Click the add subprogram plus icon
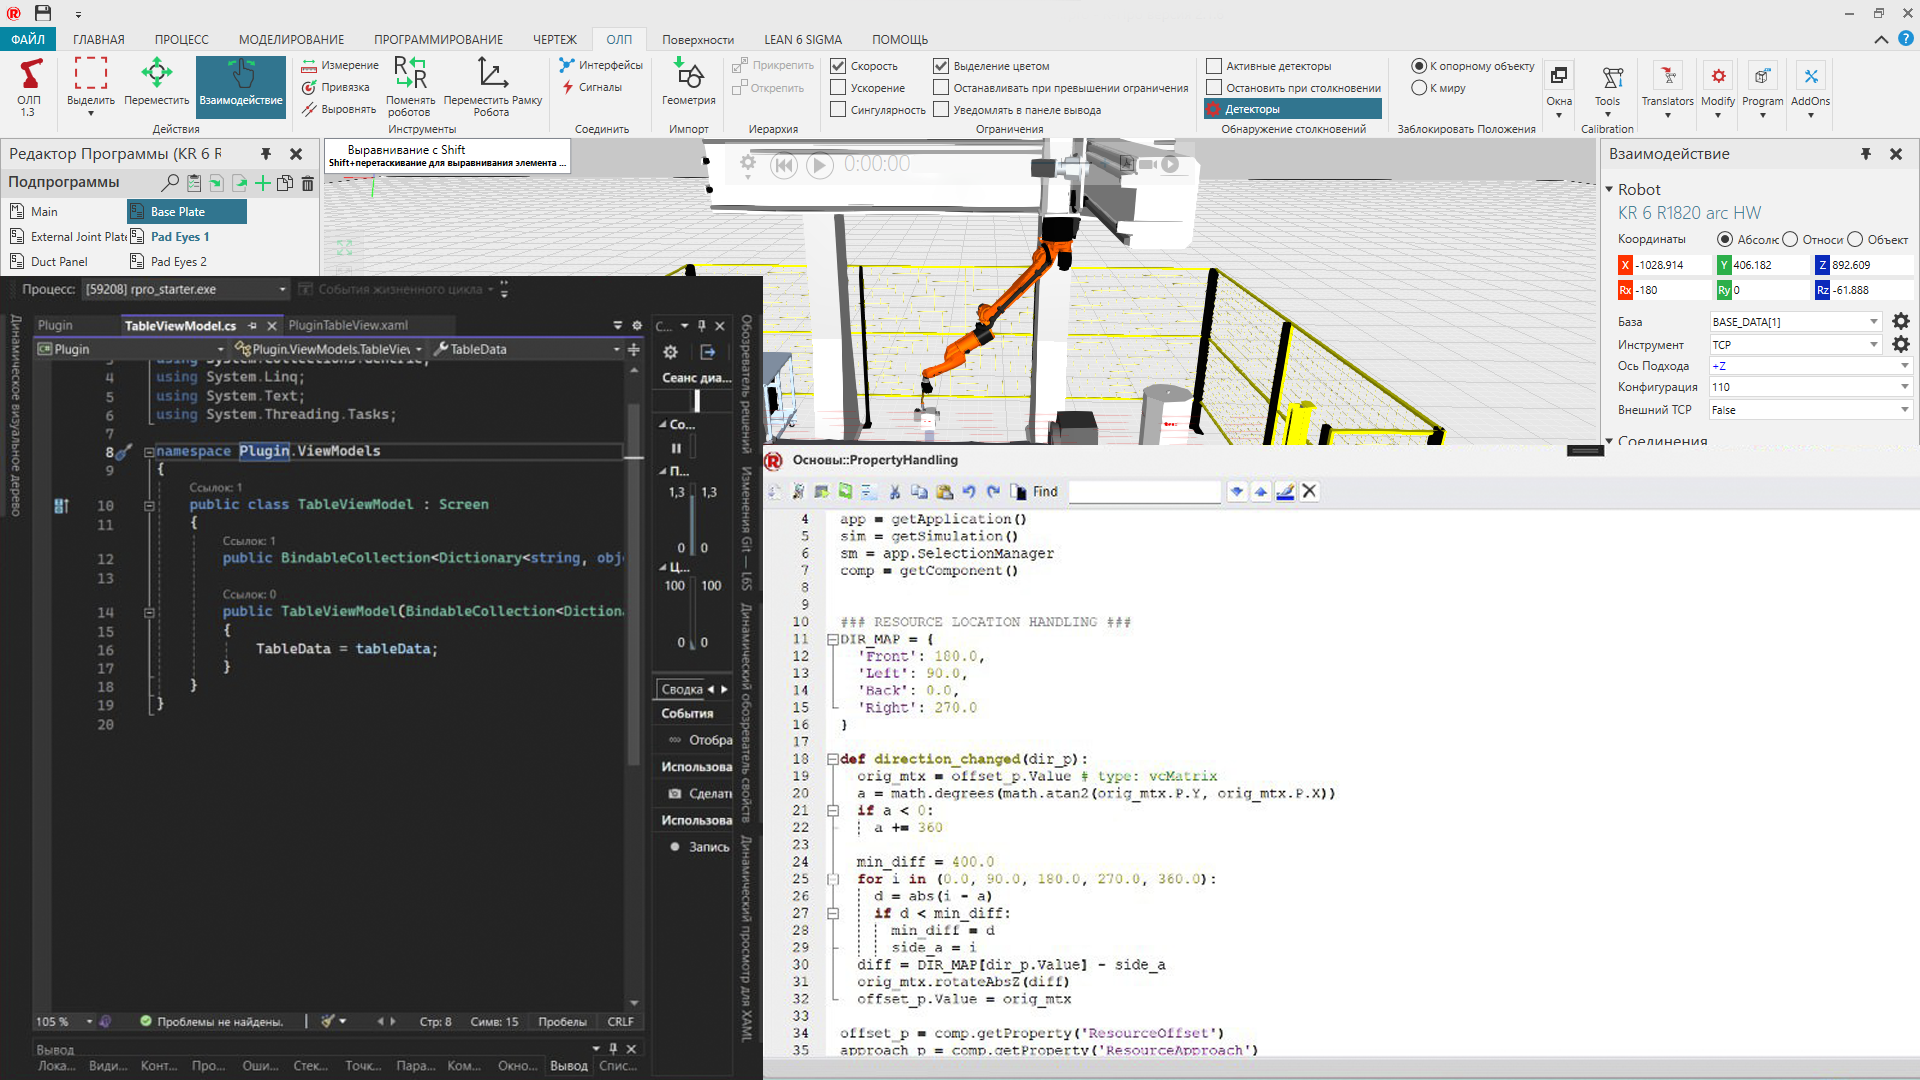Screen dimensions: 1920x1080 pos(262,183)
